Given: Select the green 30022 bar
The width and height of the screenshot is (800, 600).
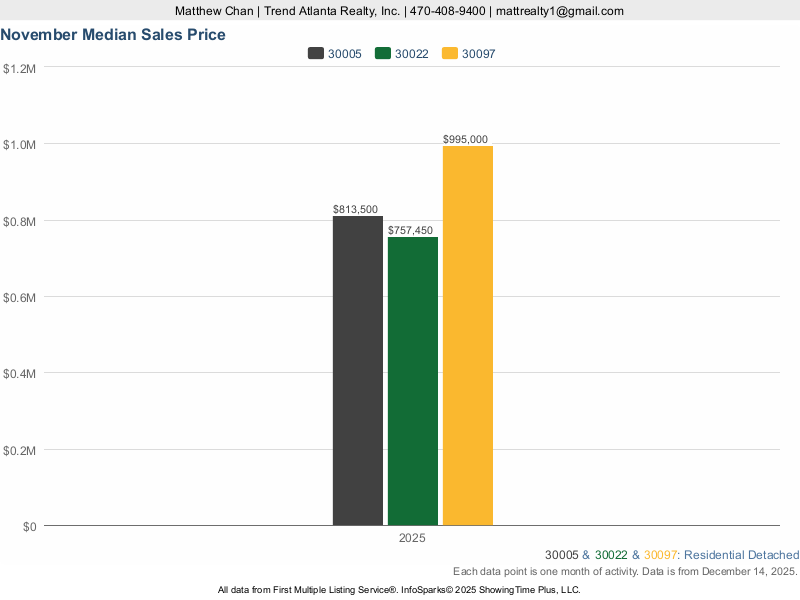Looking at the screenshot, I should 413,380.
